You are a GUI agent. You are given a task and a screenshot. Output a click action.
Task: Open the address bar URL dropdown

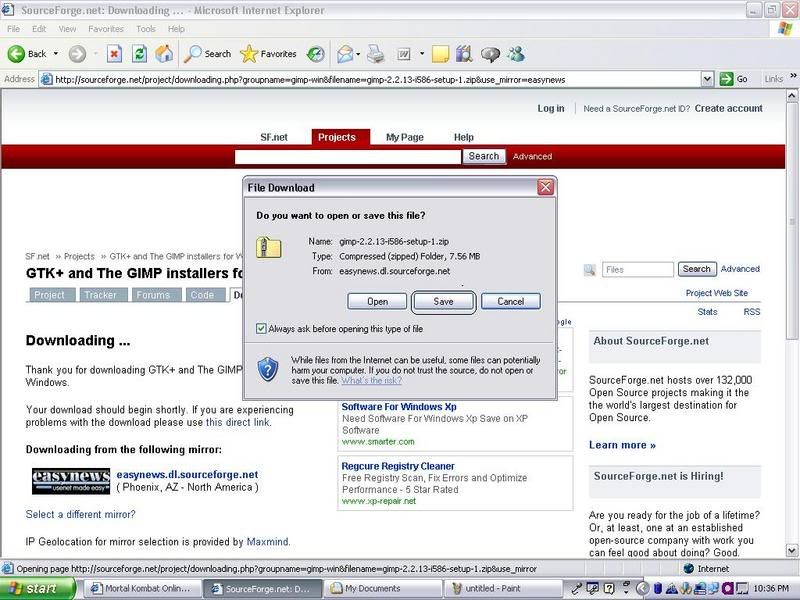[x=707, y=79]
